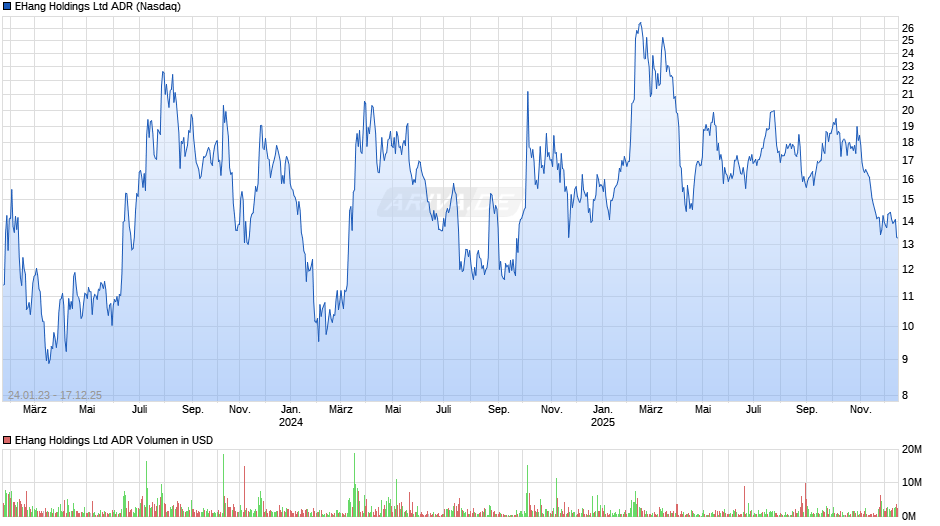Click price axis value 26

point(908,28)
